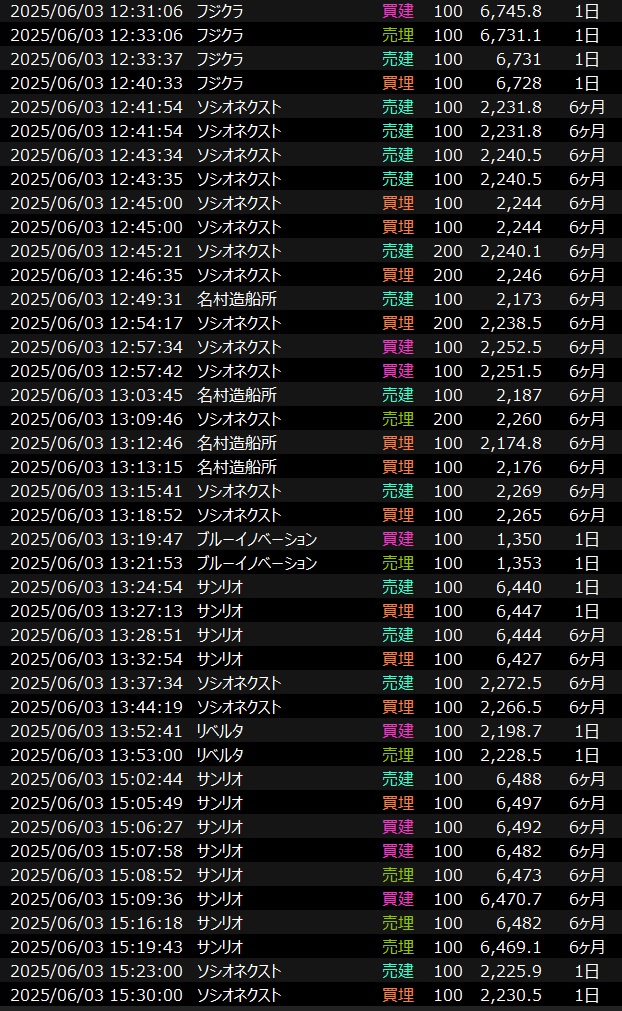
Task: Select サンリオ in the 13:24:54 row
Action: (x=220, y=587)
